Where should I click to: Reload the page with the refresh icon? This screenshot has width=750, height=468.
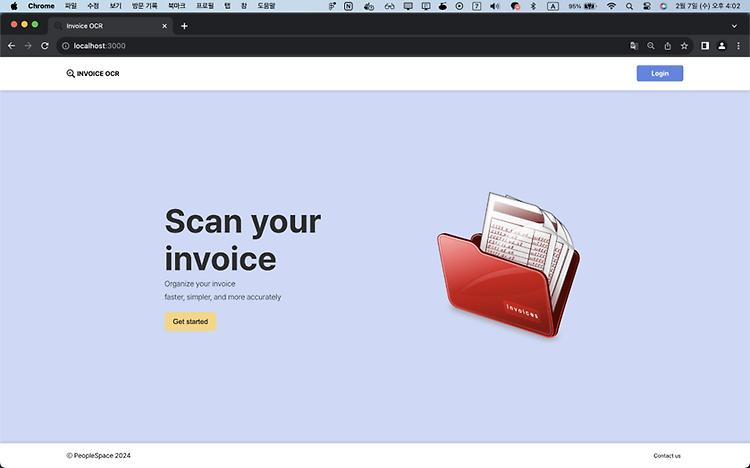pos(44,46)
